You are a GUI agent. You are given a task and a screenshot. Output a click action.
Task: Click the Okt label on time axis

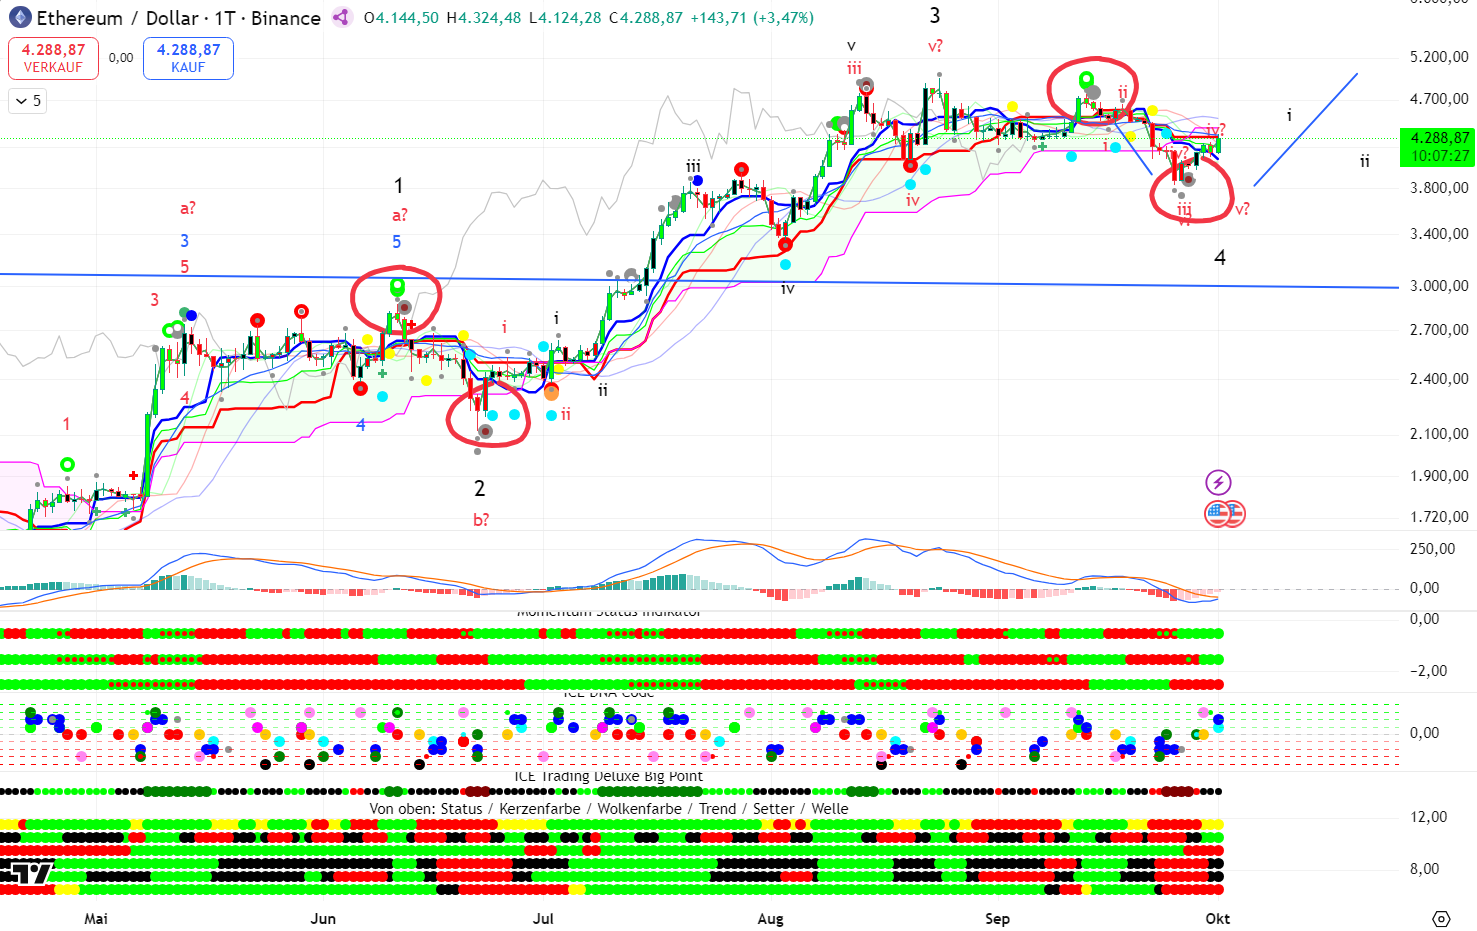click(1217, 918)
